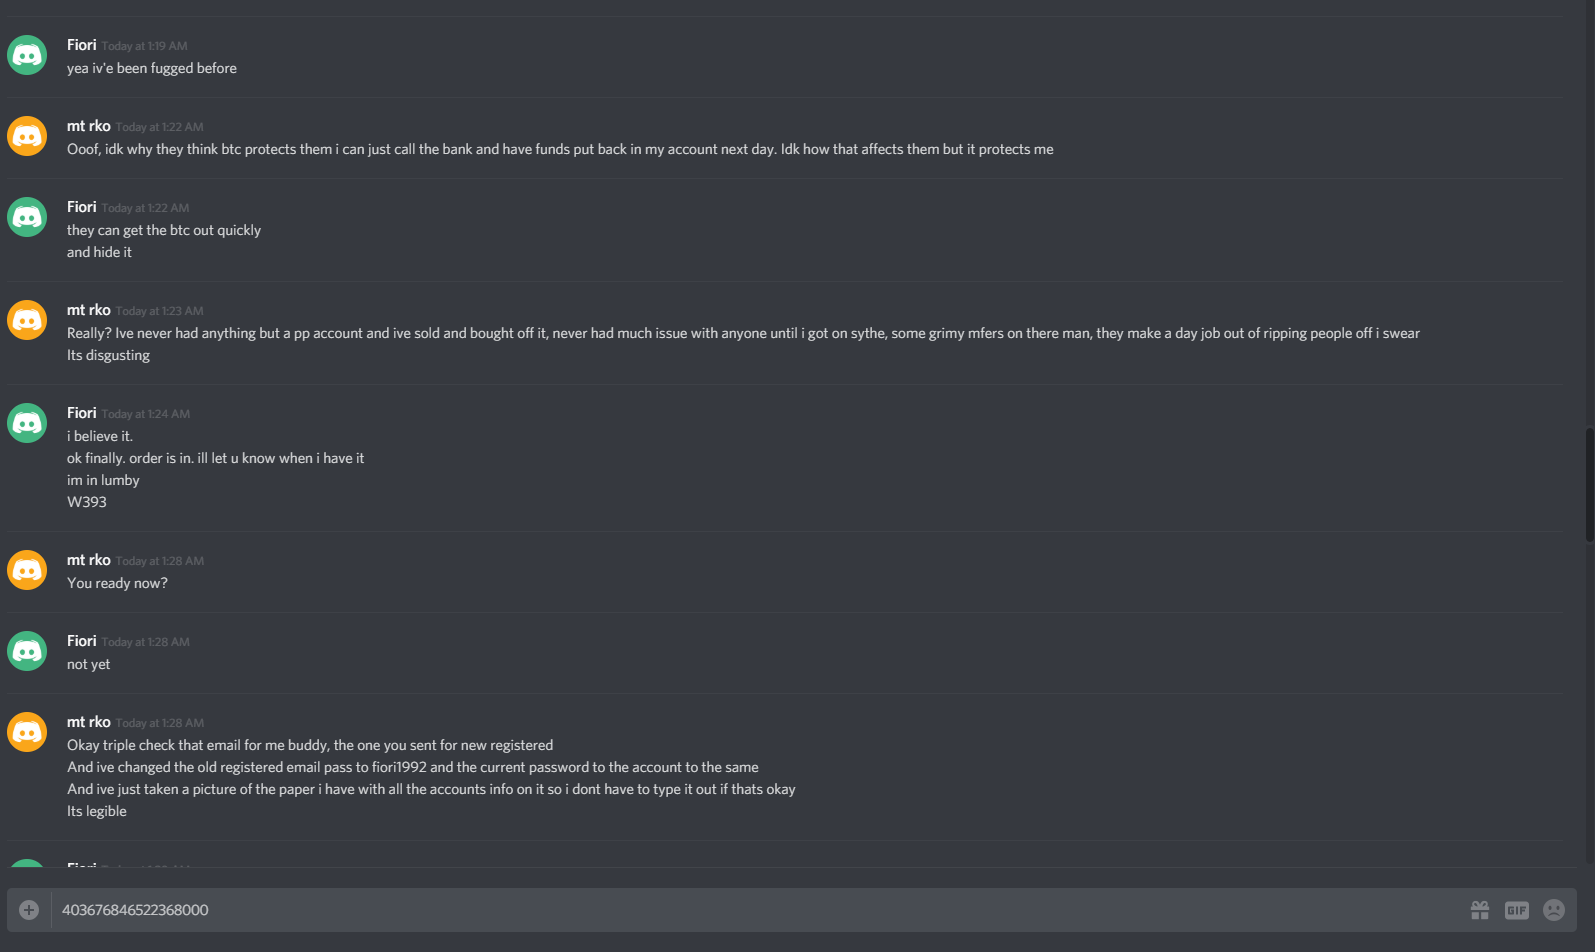Screen dimensions: 1595x952
Task: Click username mt rko above 'You ready now?'
Action: pyautogui.click(x=89, y=560)
